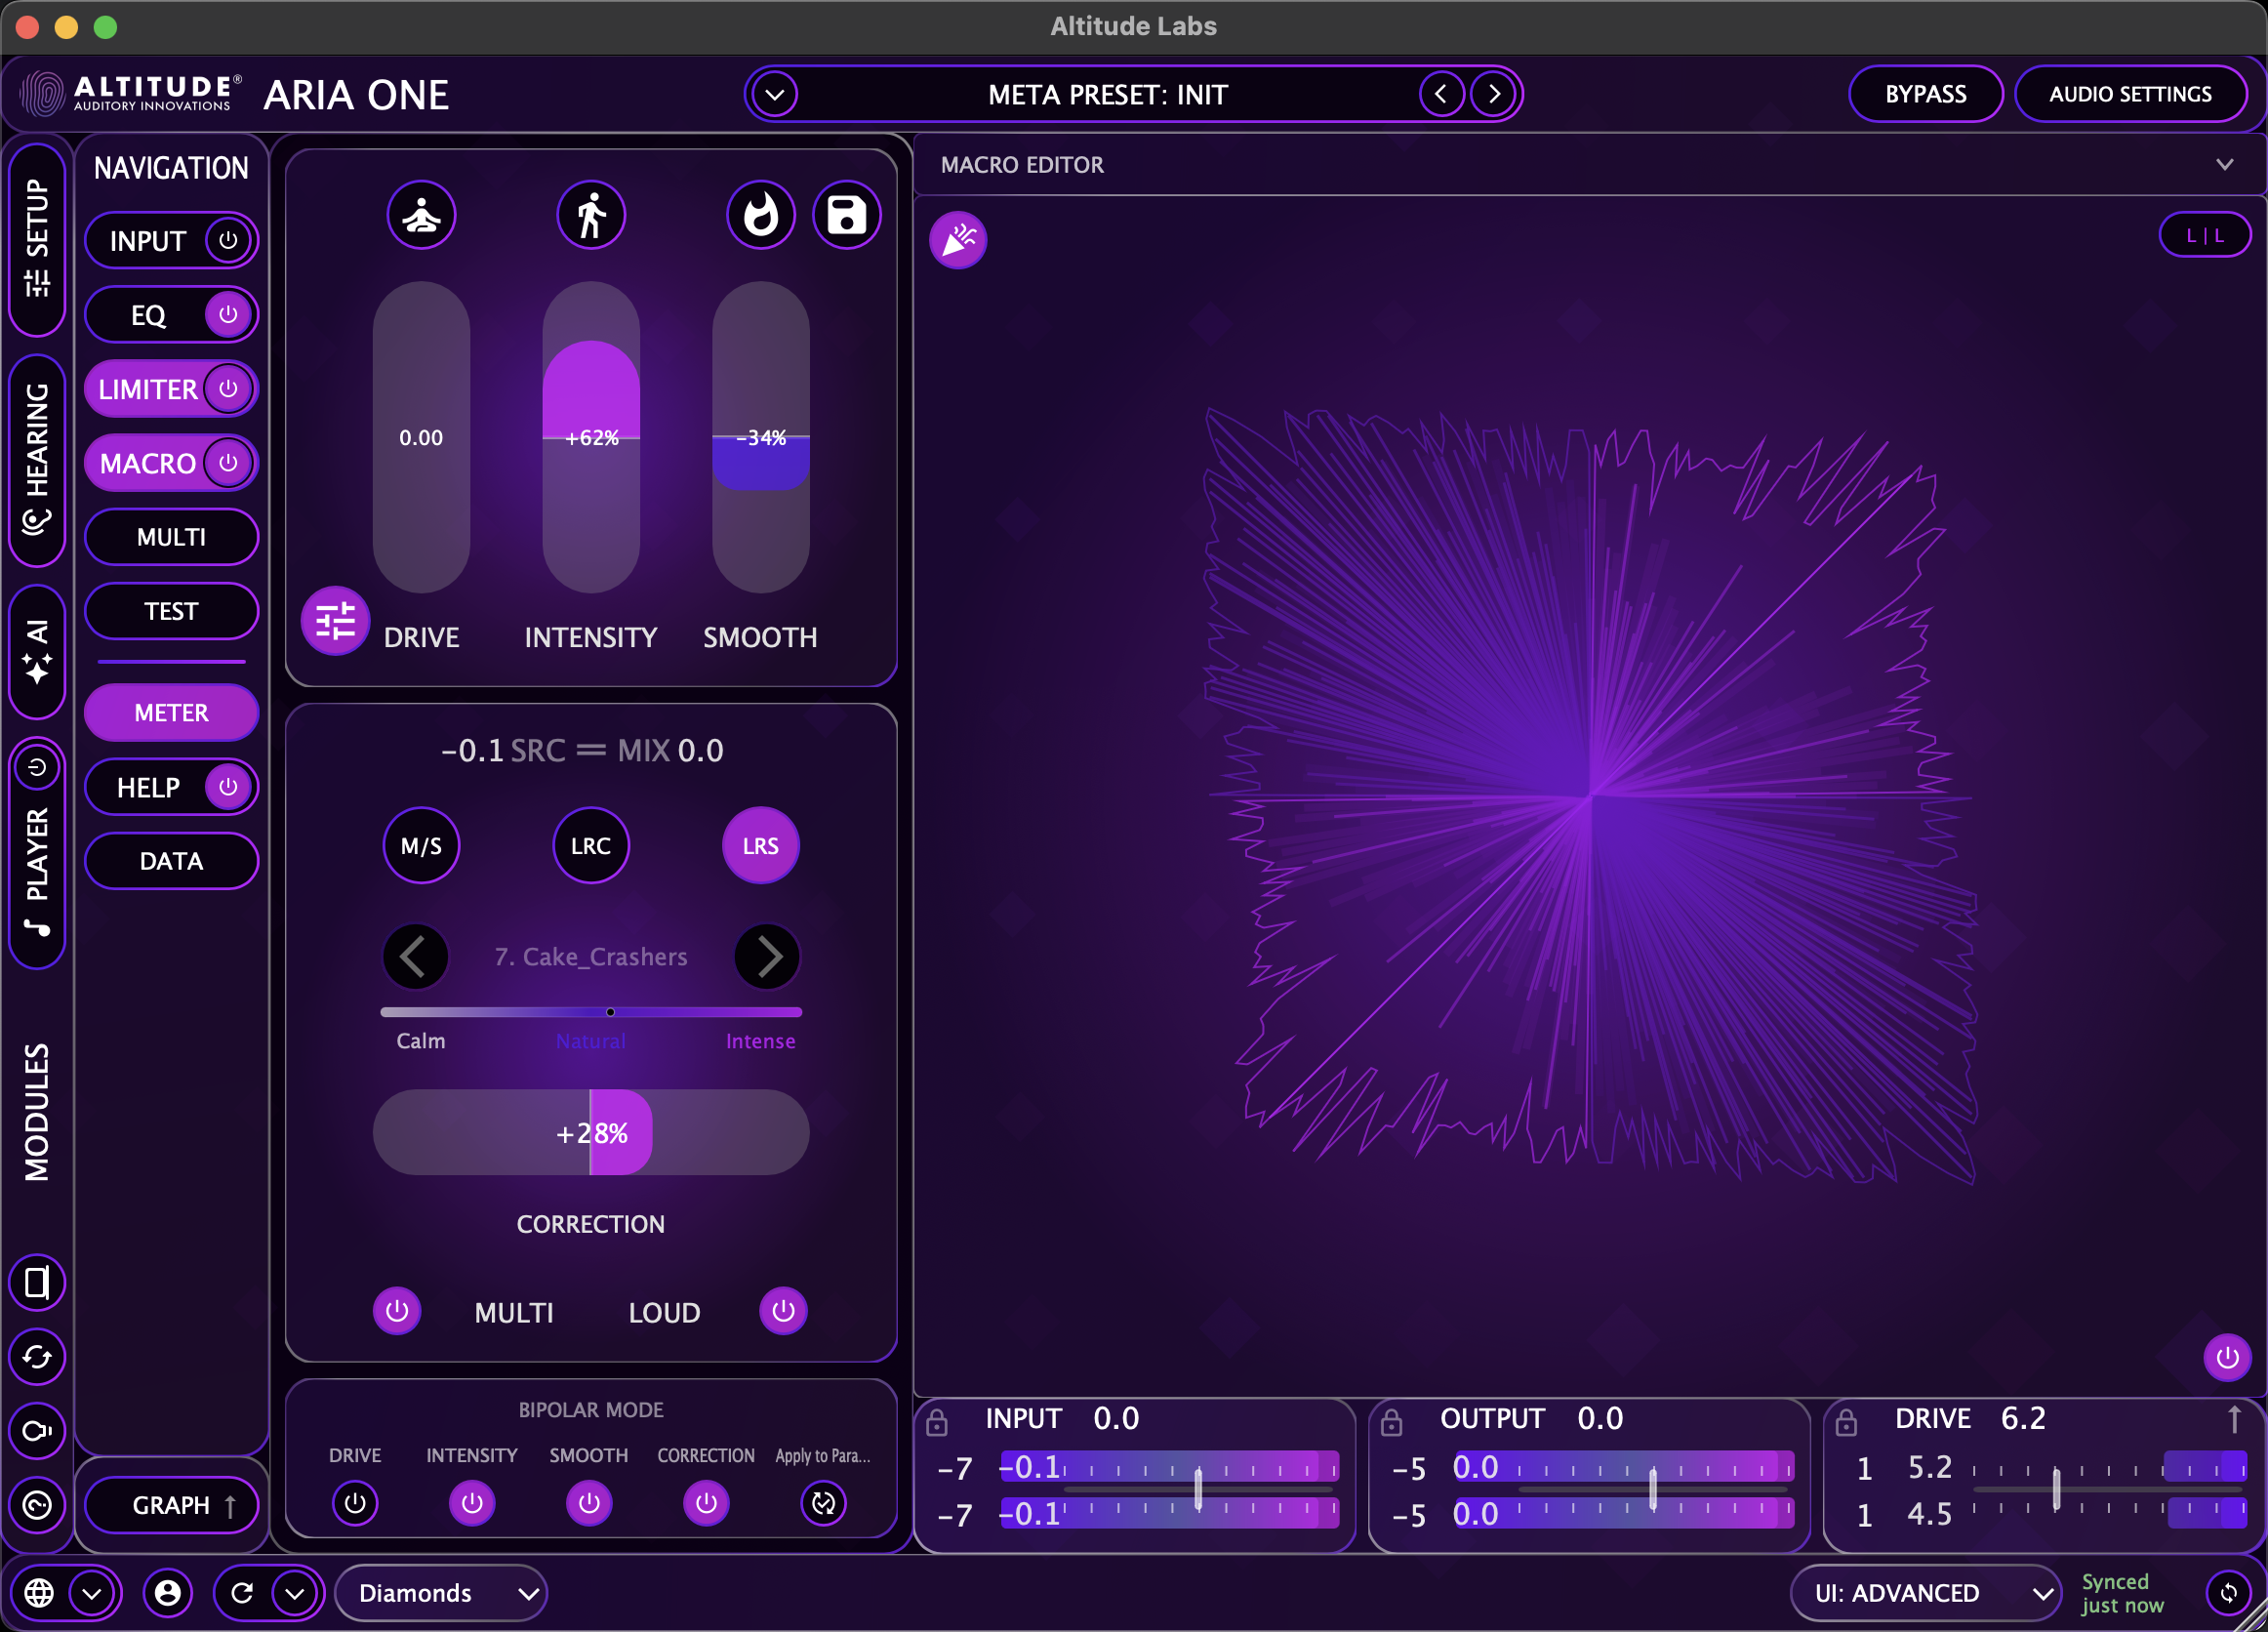Image resolution: width=2268 pixels, height=1632 pixels.
Task: Collapse the Macro Editor with its chevron
Action: coord(2224,164)
